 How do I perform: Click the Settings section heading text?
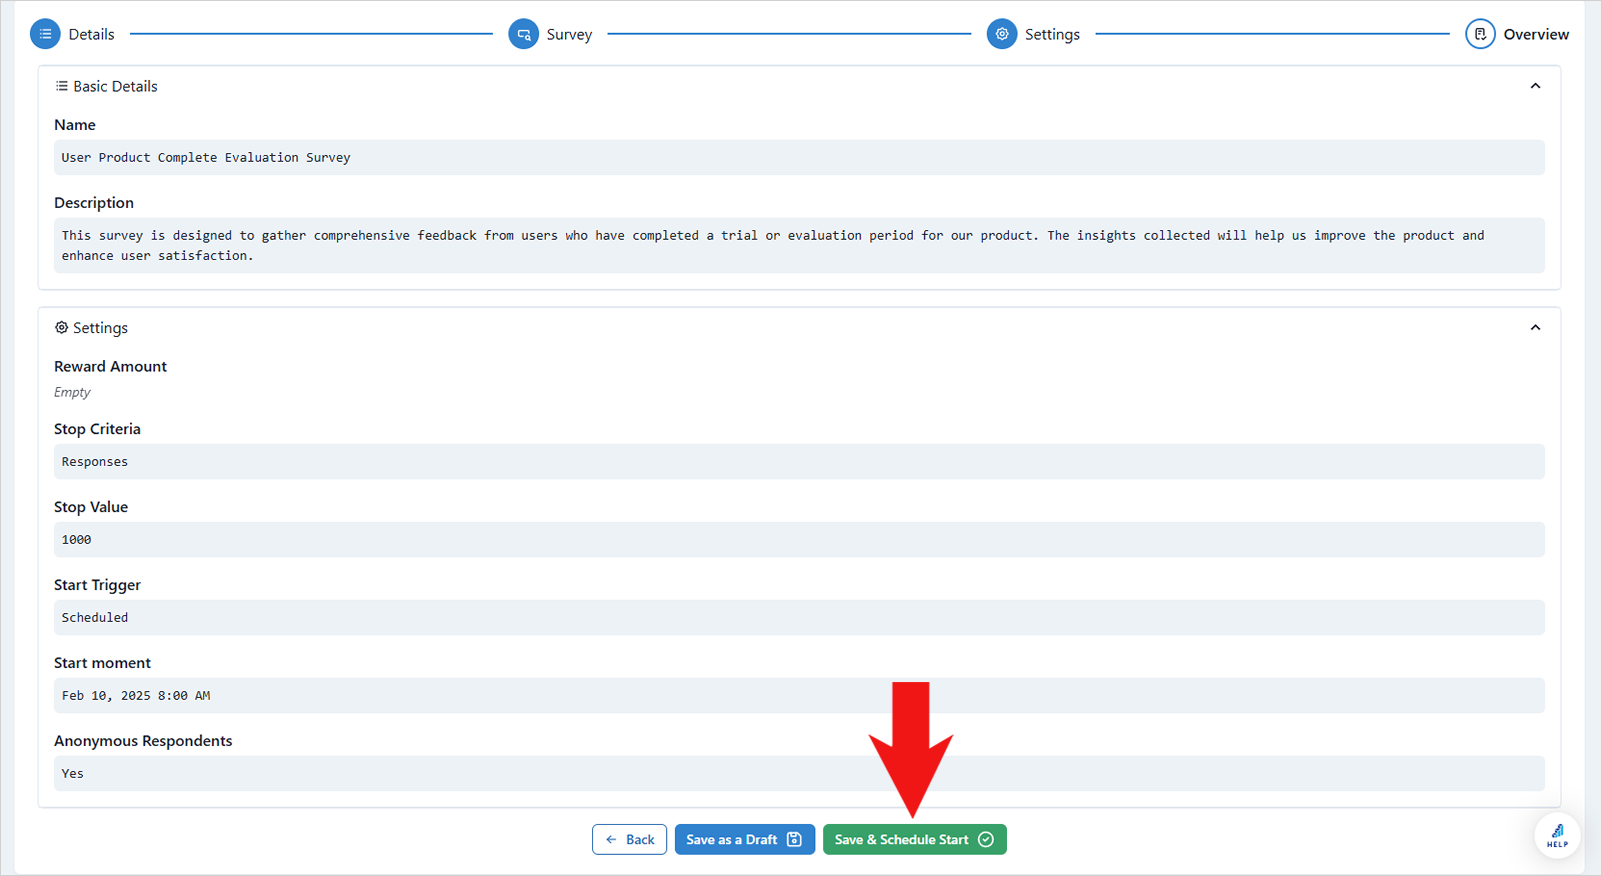click(x=100, y=328)
